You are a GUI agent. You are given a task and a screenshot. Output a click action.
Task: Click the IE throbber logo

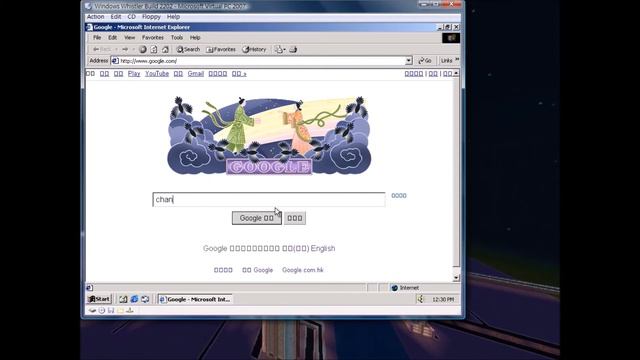click(451, 38)
